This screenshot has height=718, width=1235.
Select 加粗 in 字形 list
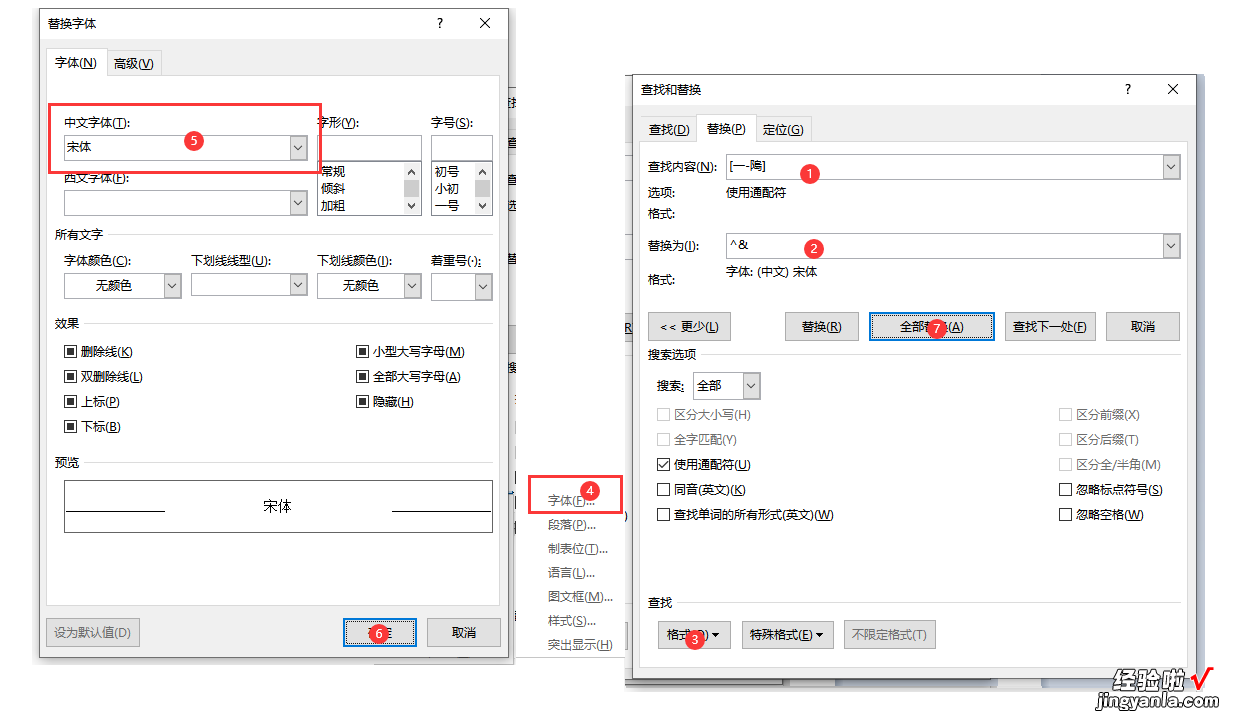[334, 206]
